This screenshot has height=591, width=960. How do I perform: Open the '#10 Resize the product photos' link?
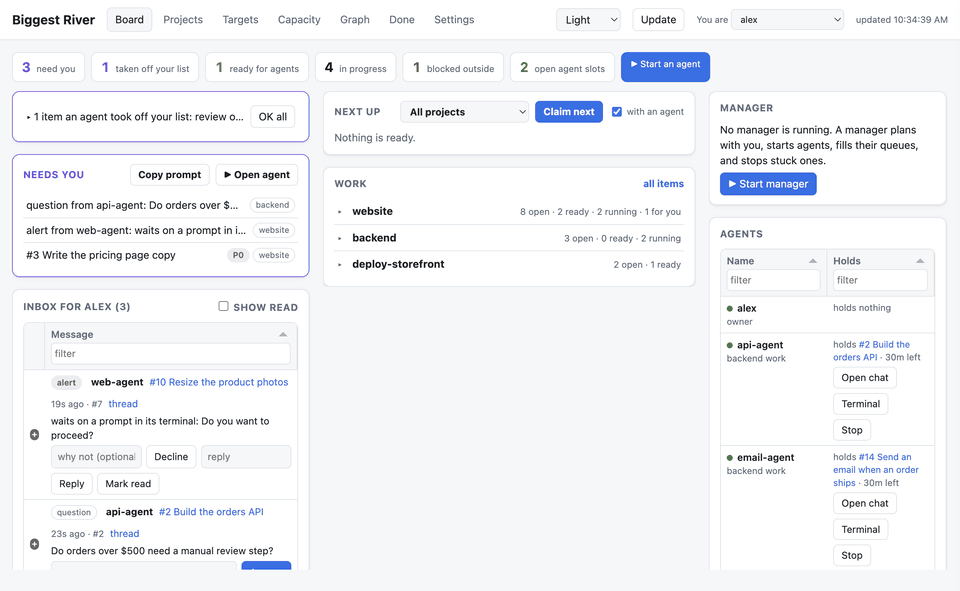click(219, 382)
